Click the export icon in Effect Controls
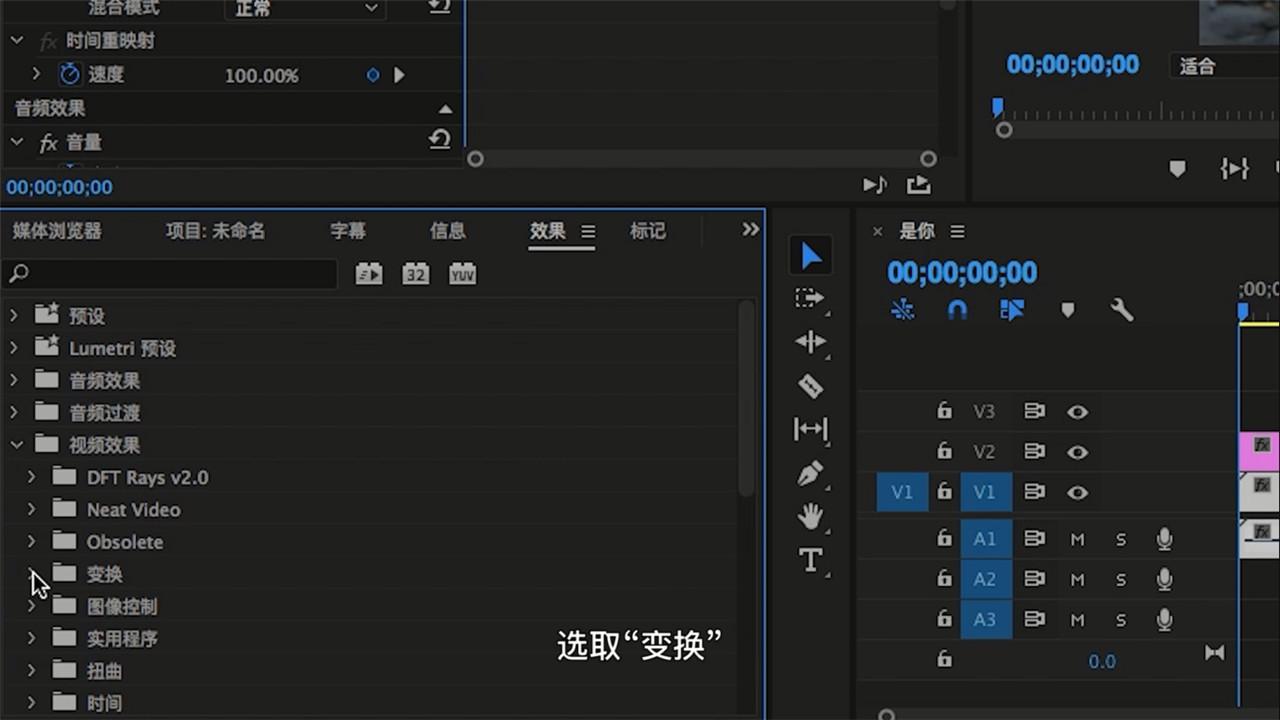Image resolution: width=1280 pixels, height=720 pixels. coord(918,185)
